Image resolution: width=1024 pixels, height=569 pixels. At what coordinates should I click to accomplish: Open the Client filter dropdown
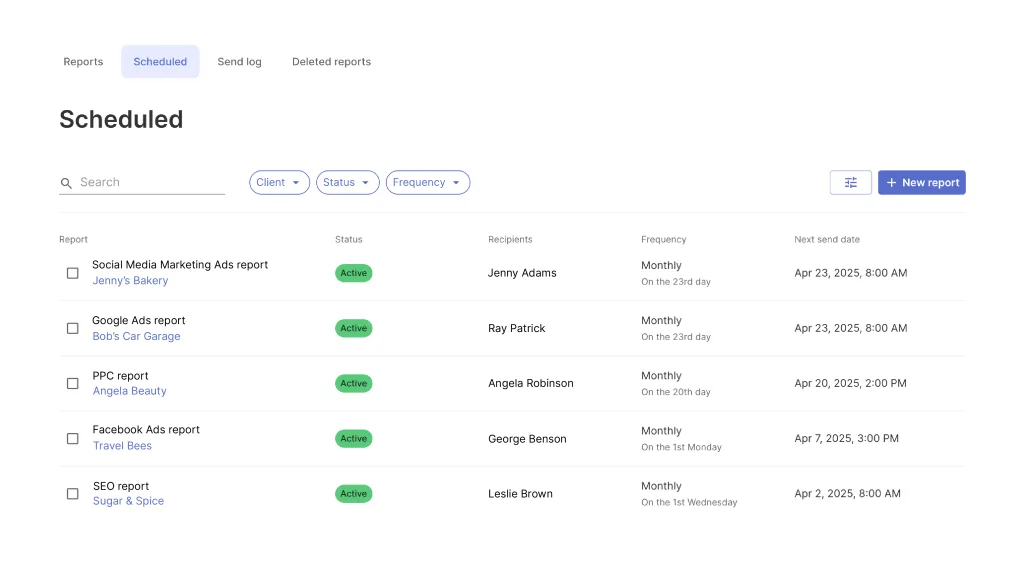pyautogui.click(x=279, y=182)
